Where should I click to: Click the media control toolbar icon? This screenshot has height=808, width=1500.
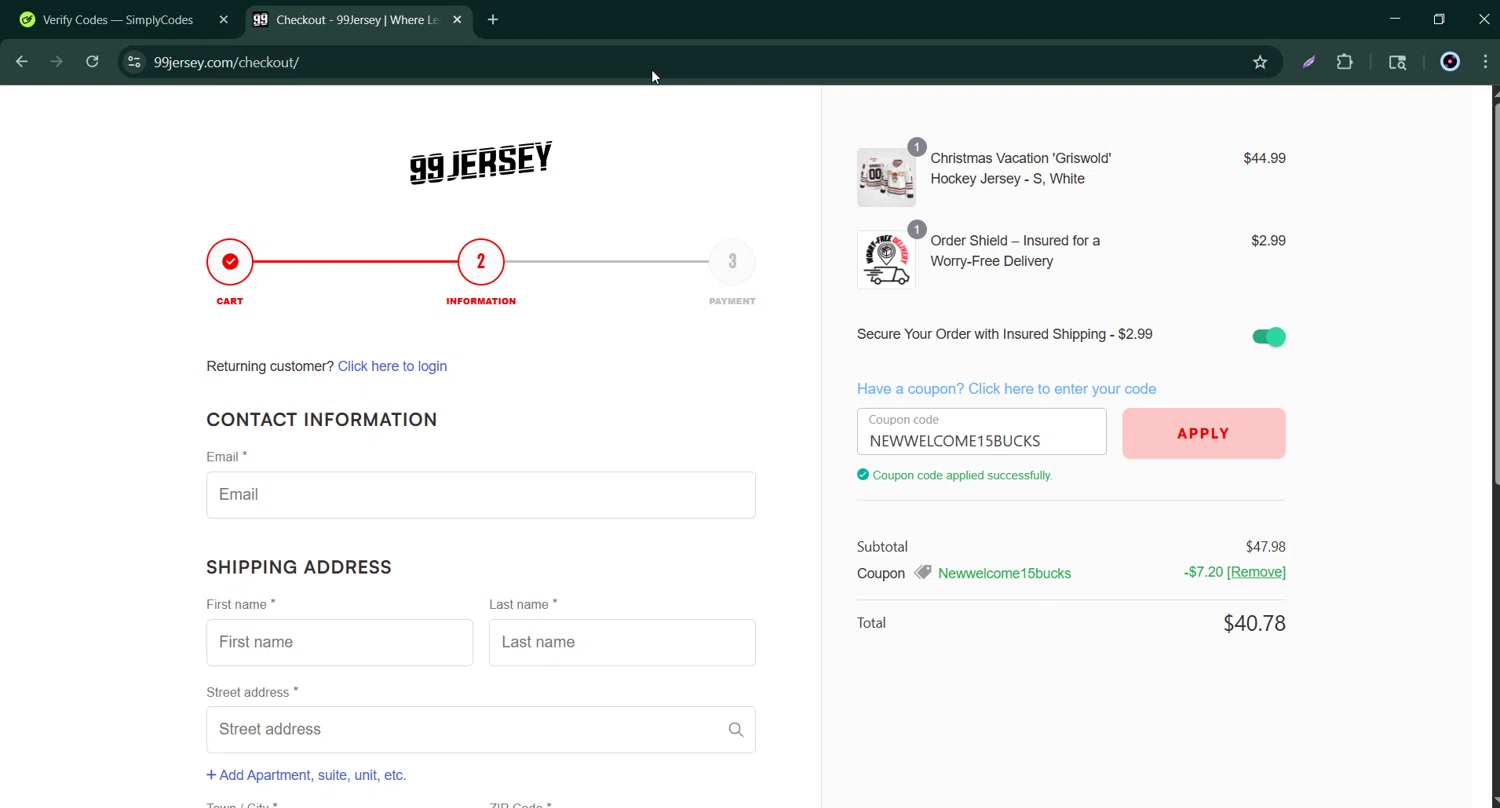(x=1398, y=62)
